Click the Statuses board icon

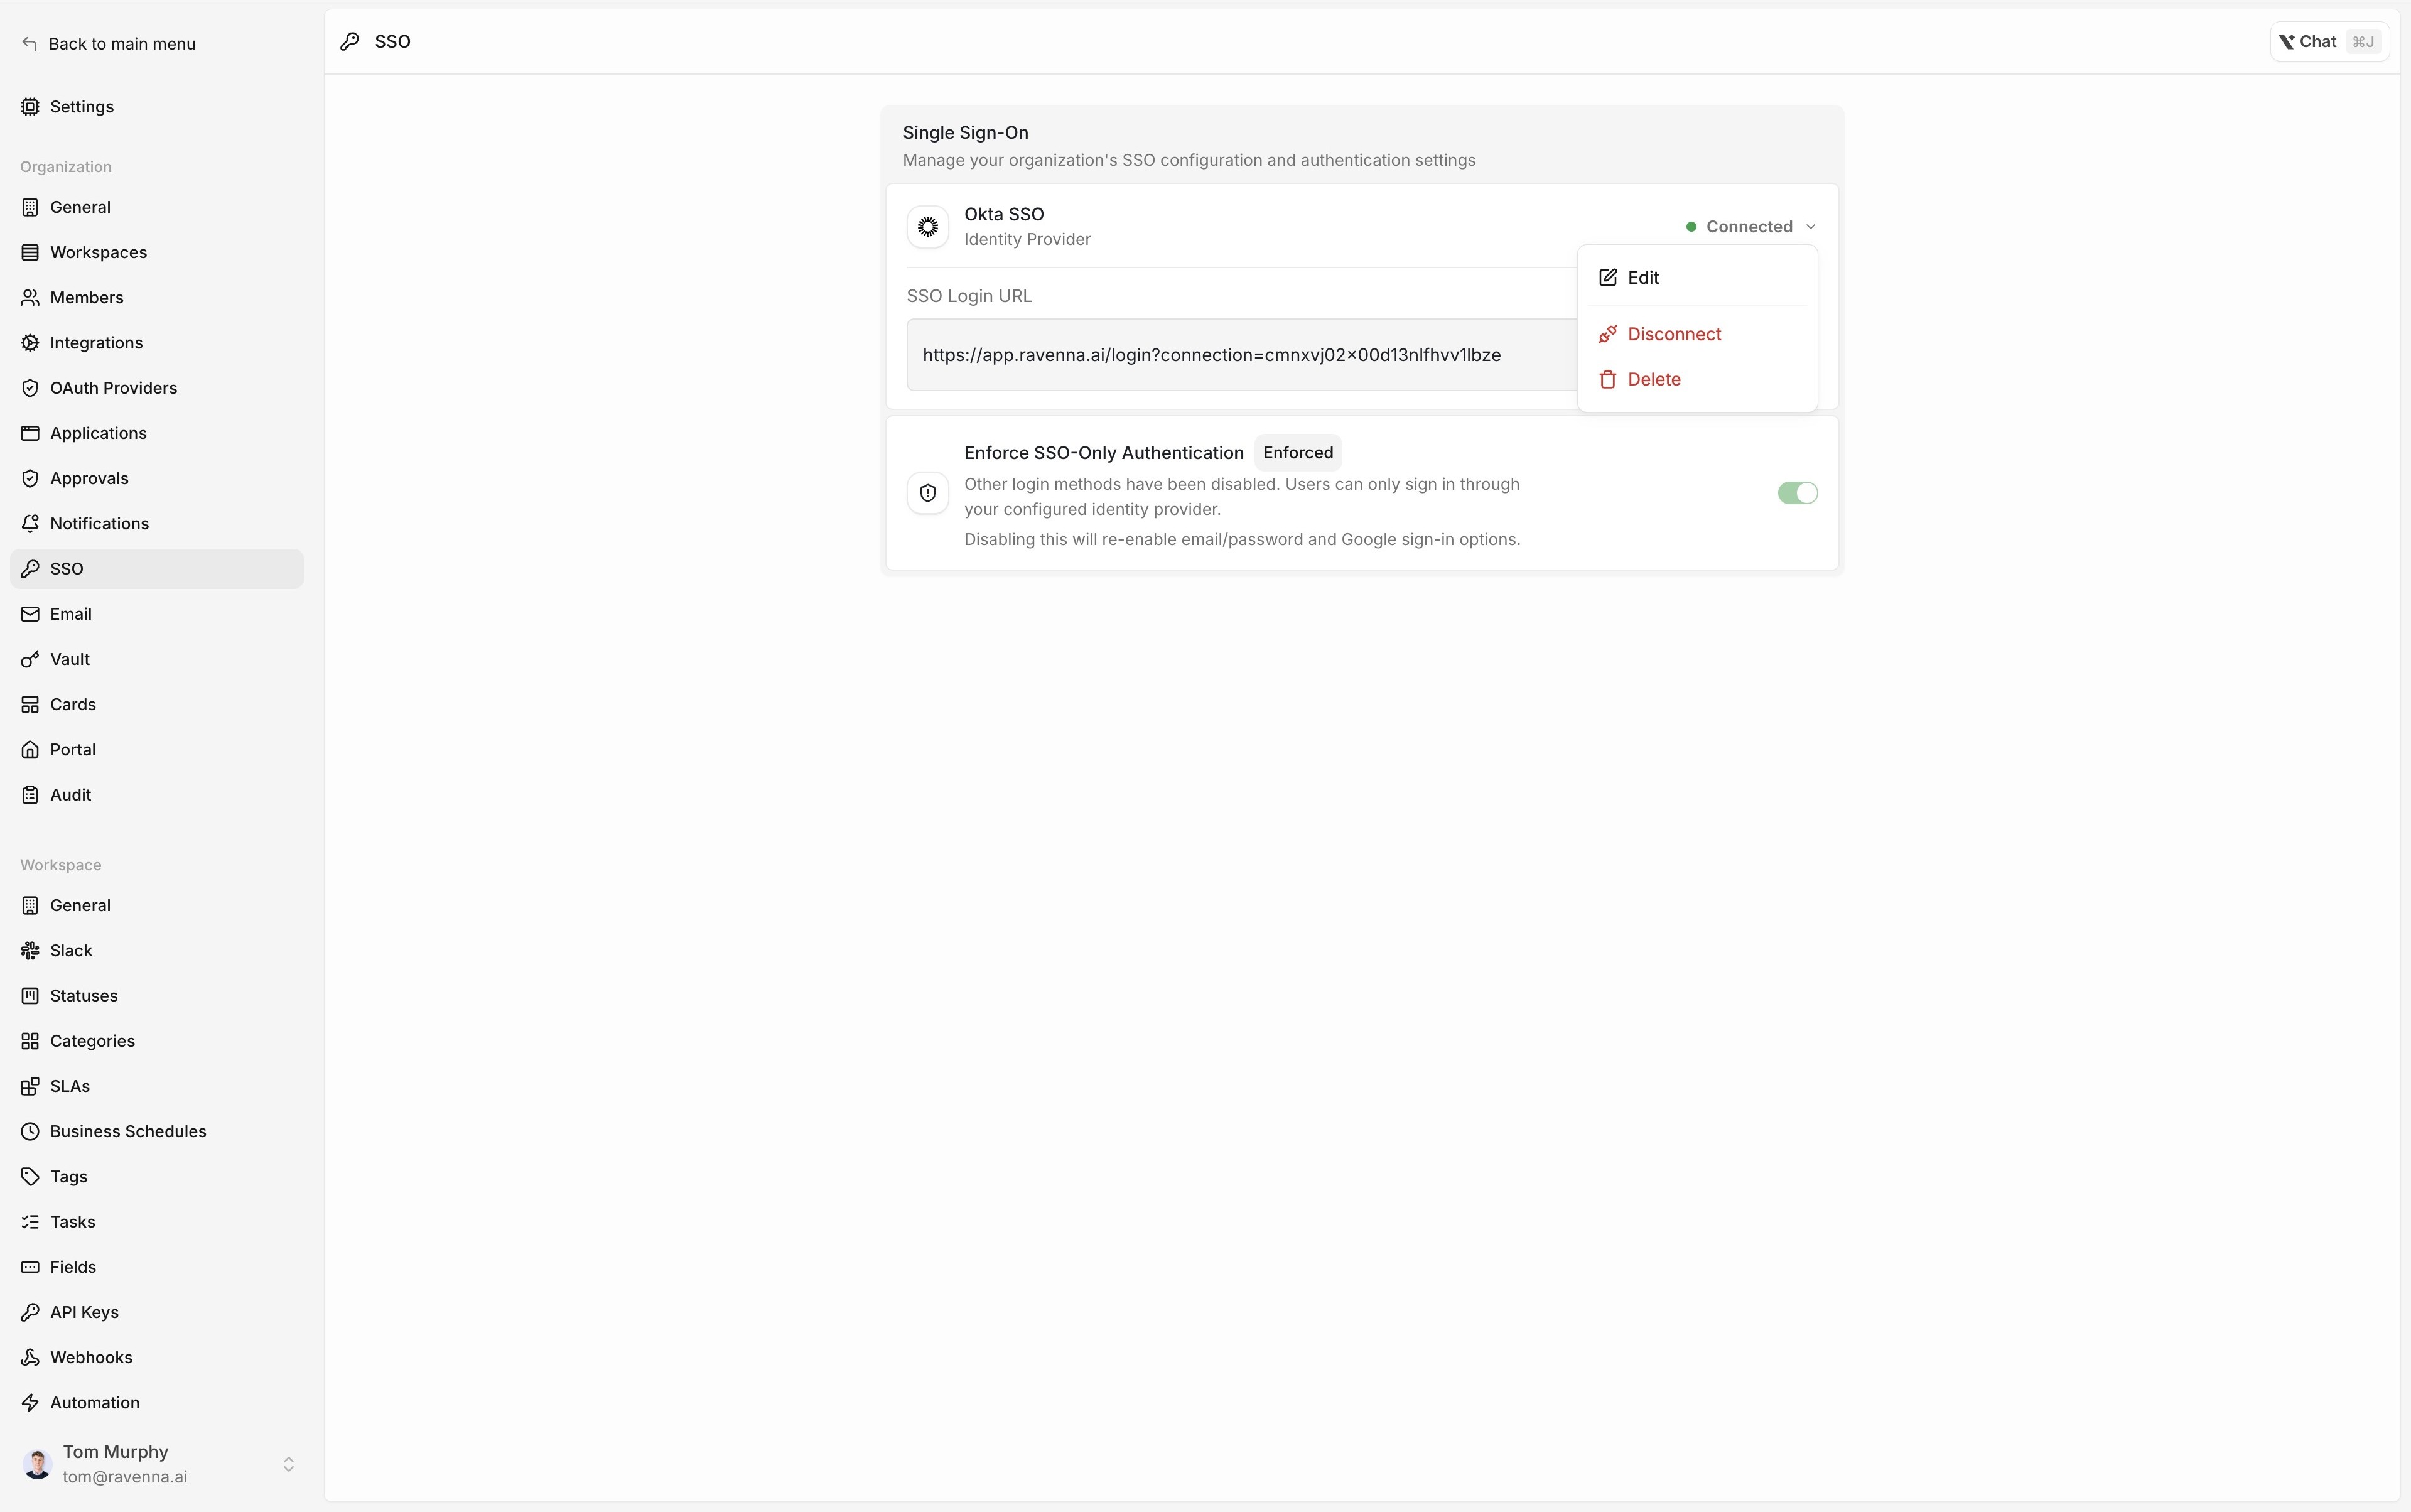30,996
